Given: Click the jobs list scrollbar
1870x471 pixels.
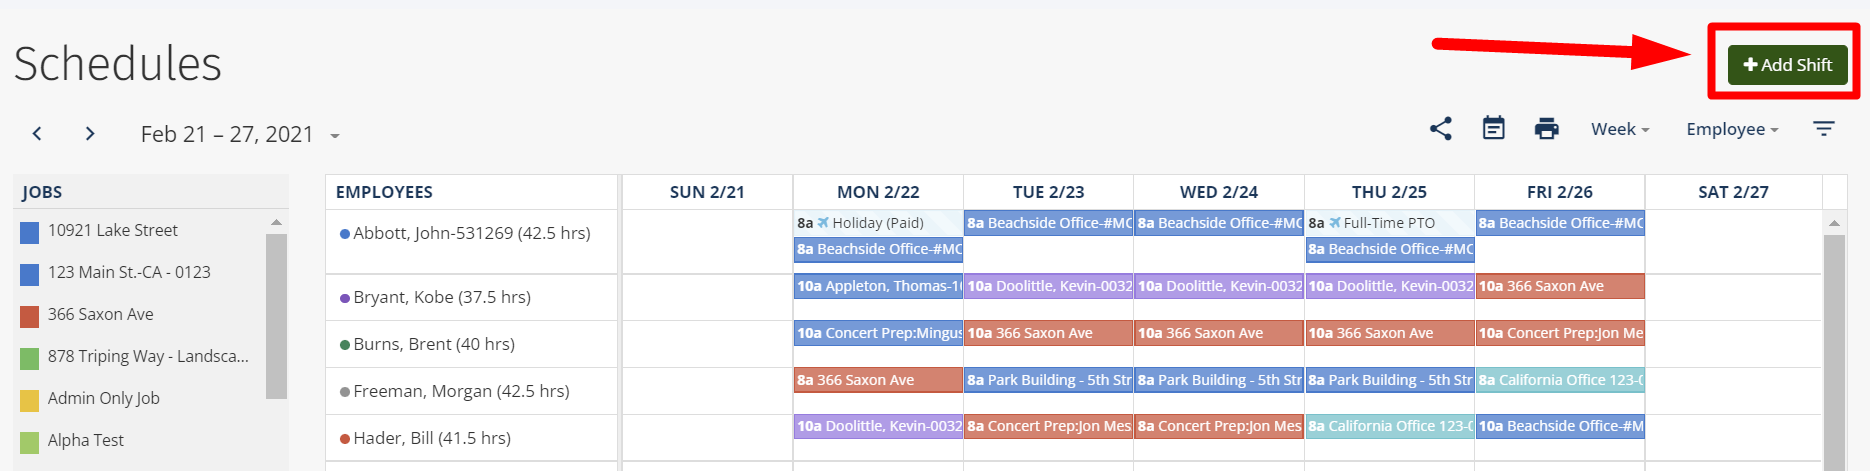Looking at the screenshot, I should coord(277,315).
